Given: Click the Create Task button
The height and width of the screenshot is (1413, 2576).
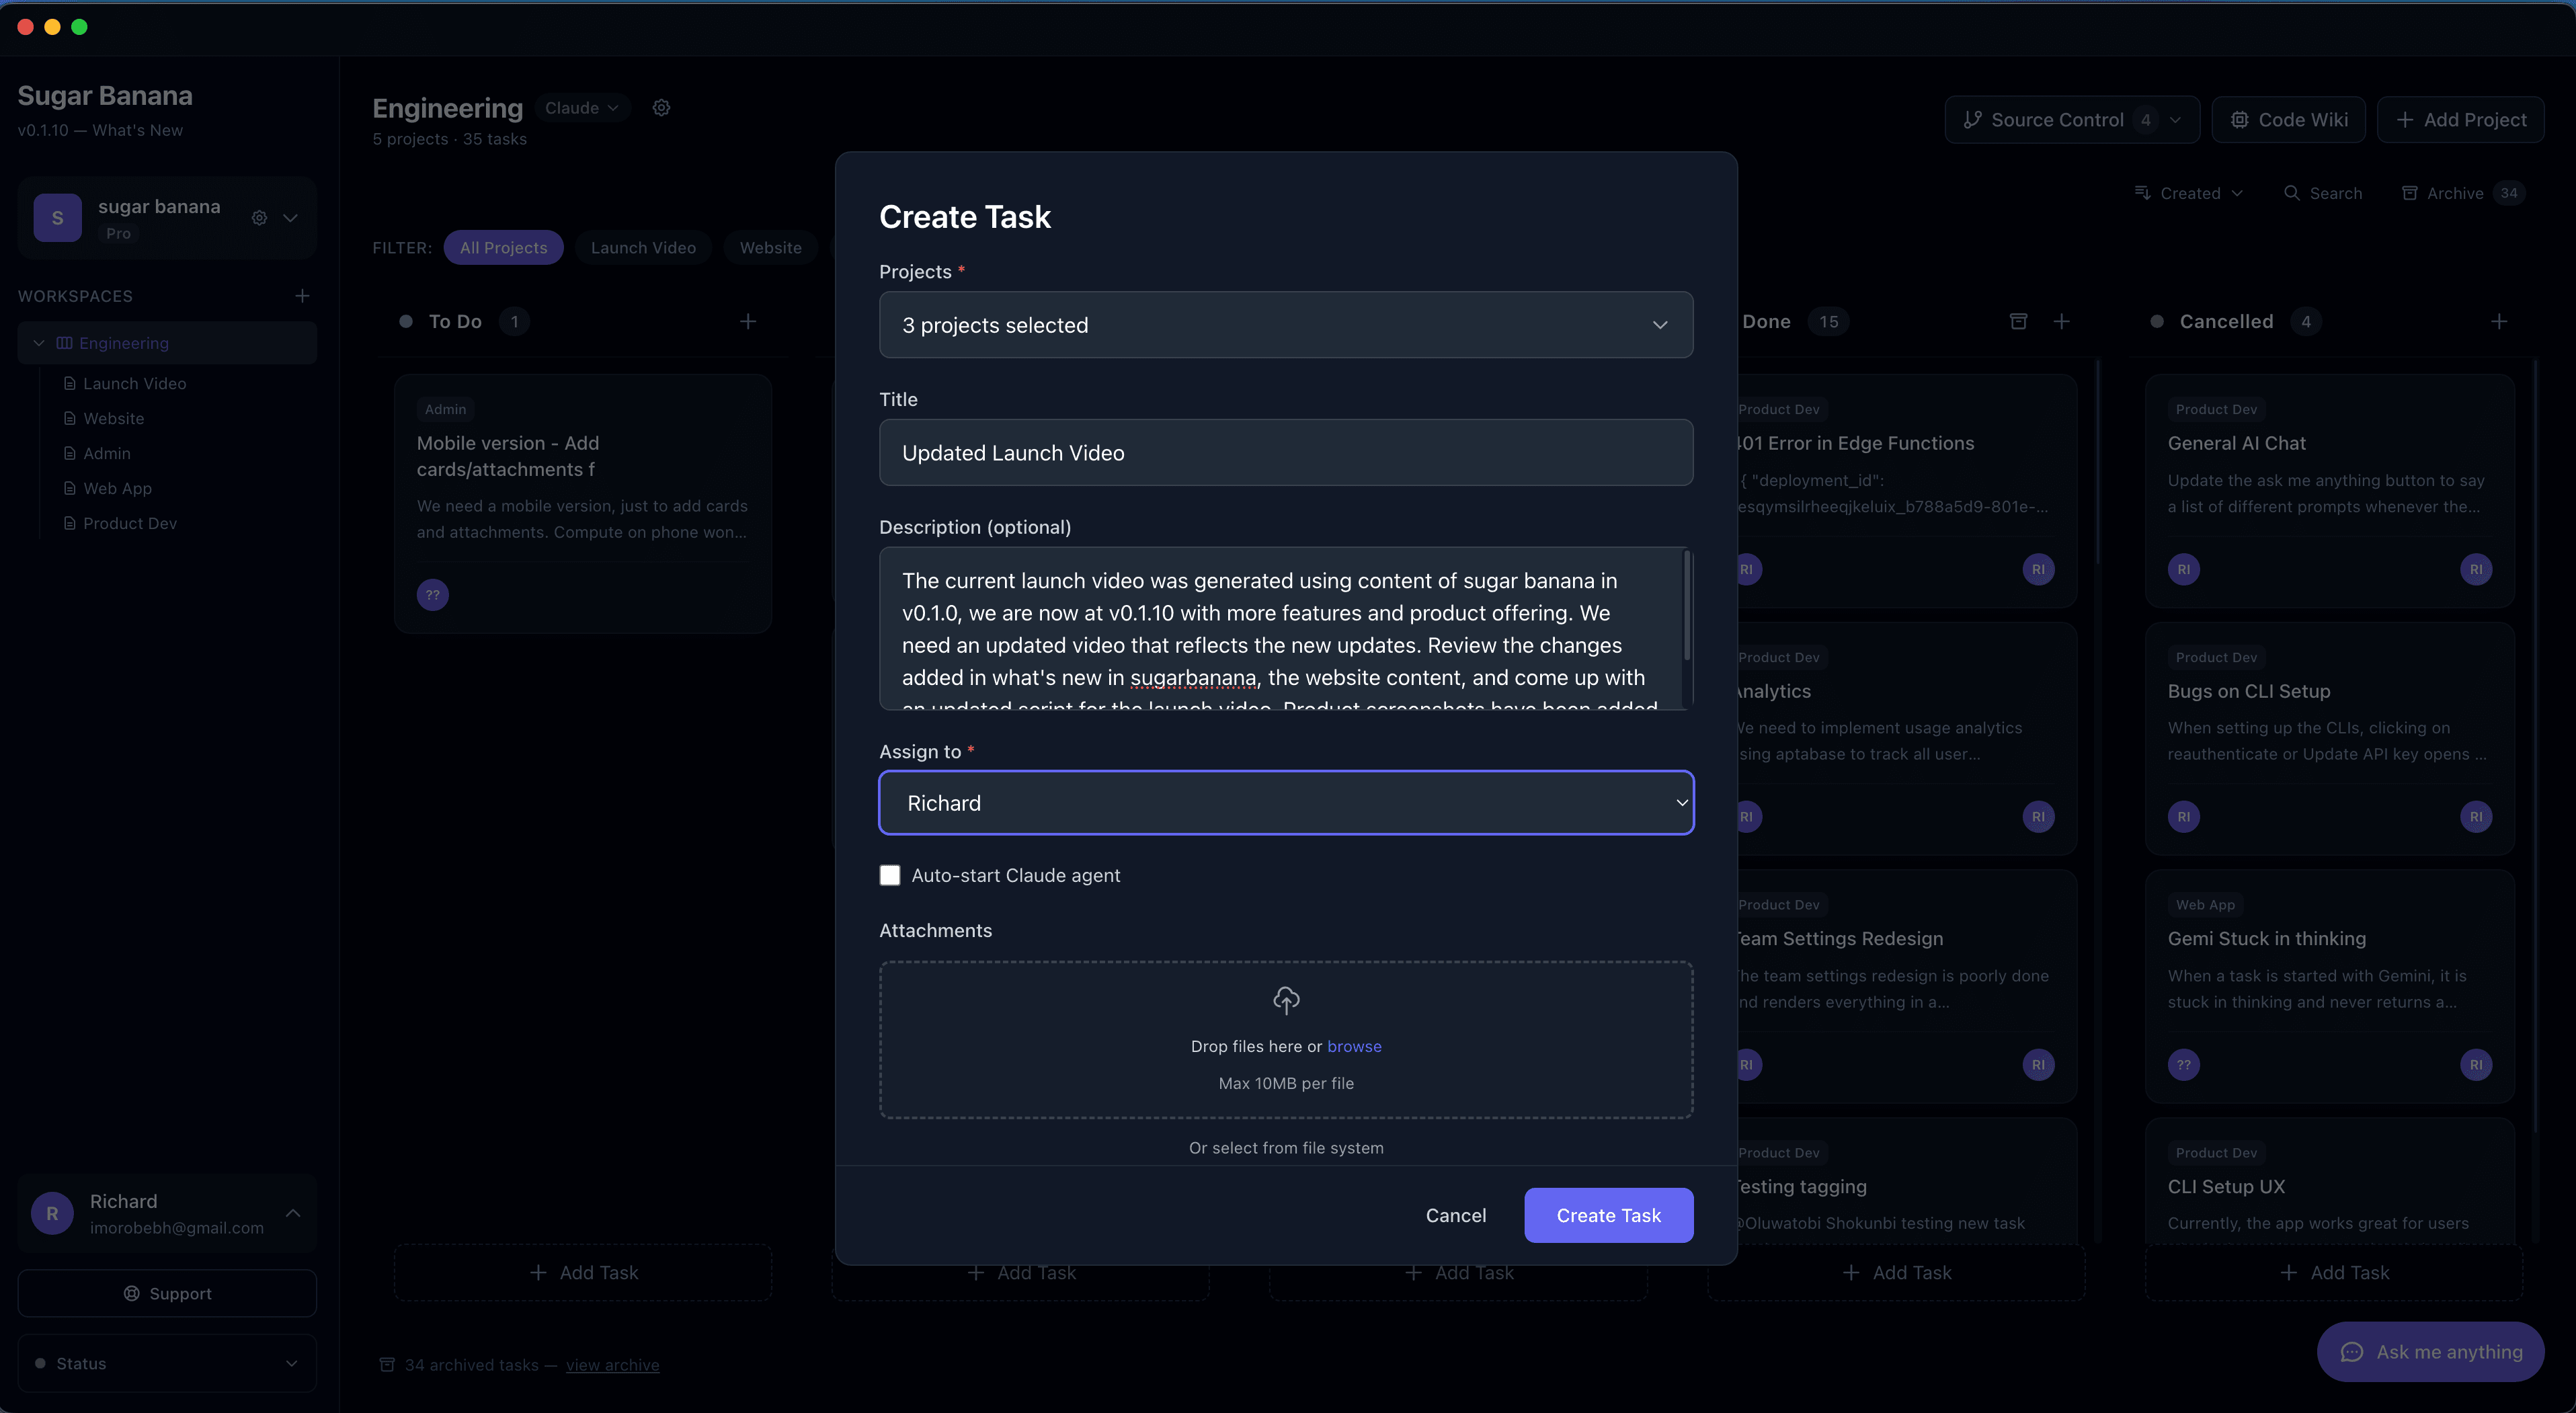Looking at the screenshot, I should pyautogui.click(x=1607, y=1215).
